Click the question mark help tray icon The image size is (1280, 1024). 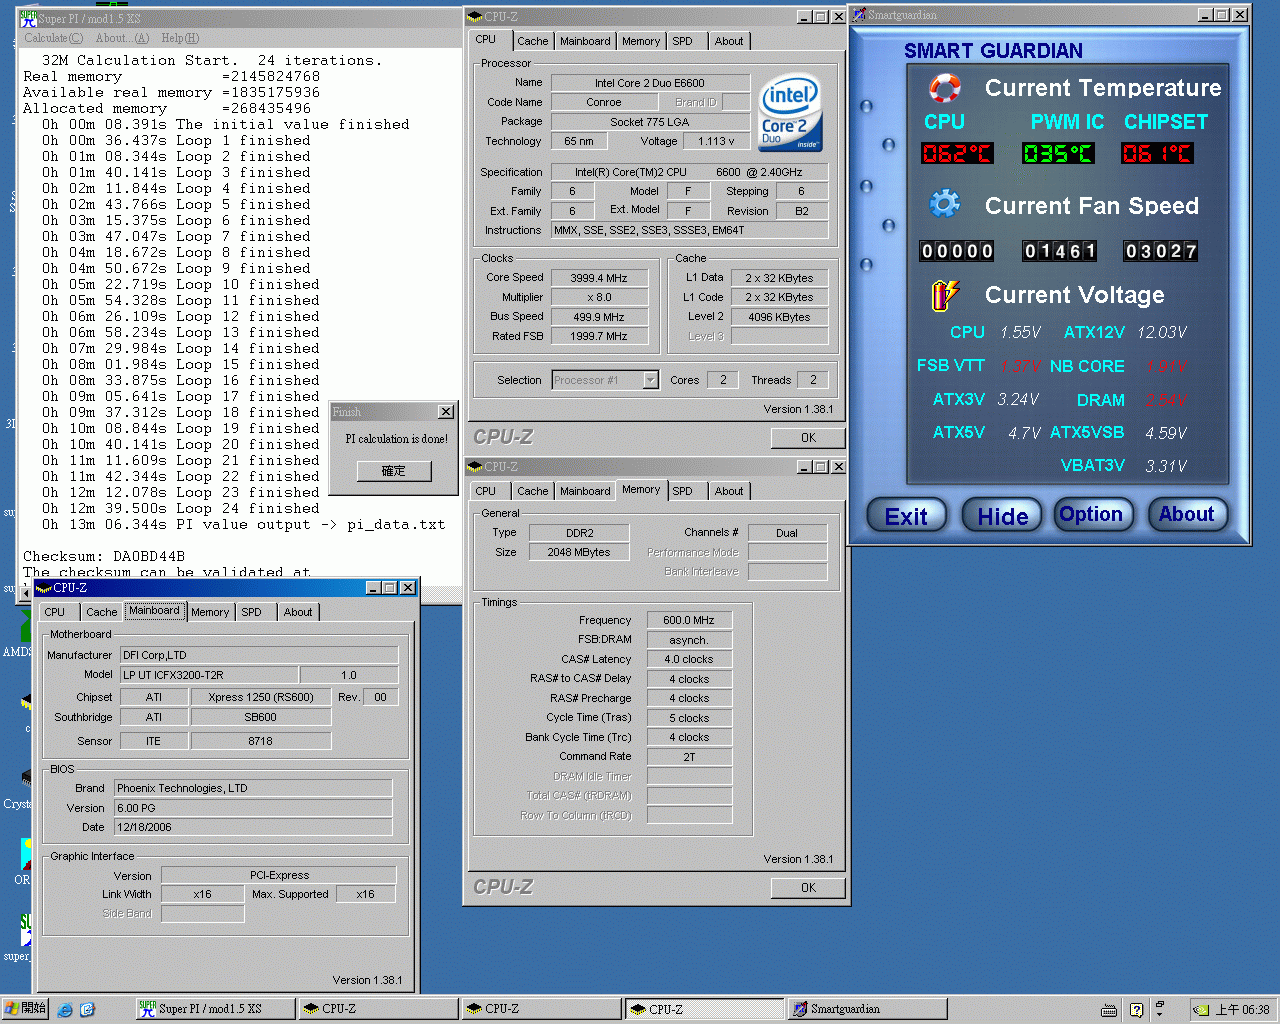(x=1136, y=1010)
